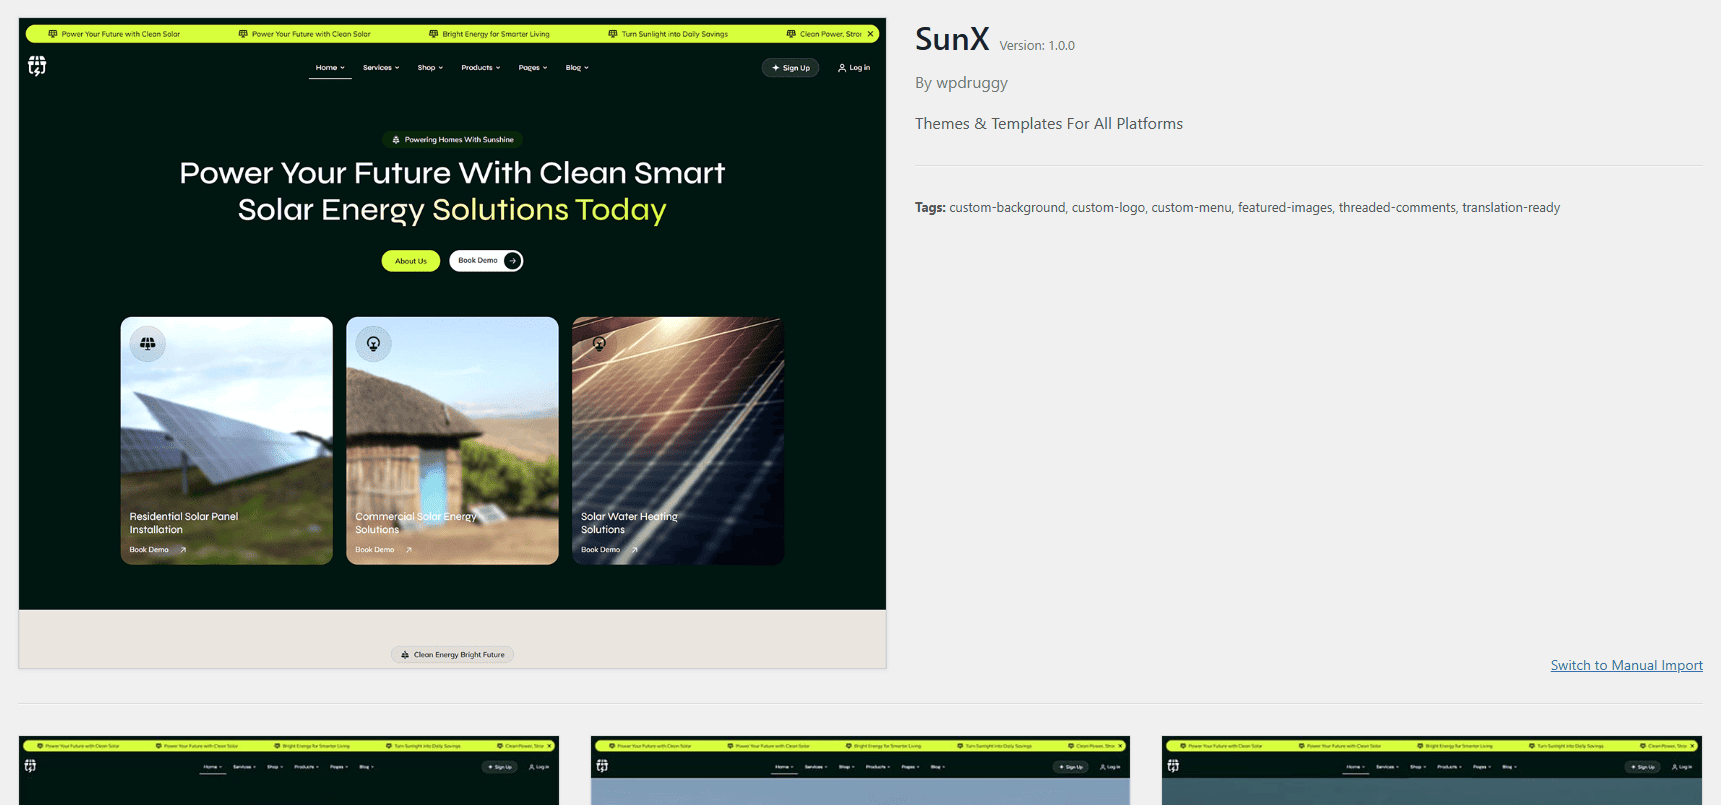Click the threaded-comments tag
Image resolution: width=1721 pixels, height=805 pixels.
1397,208
